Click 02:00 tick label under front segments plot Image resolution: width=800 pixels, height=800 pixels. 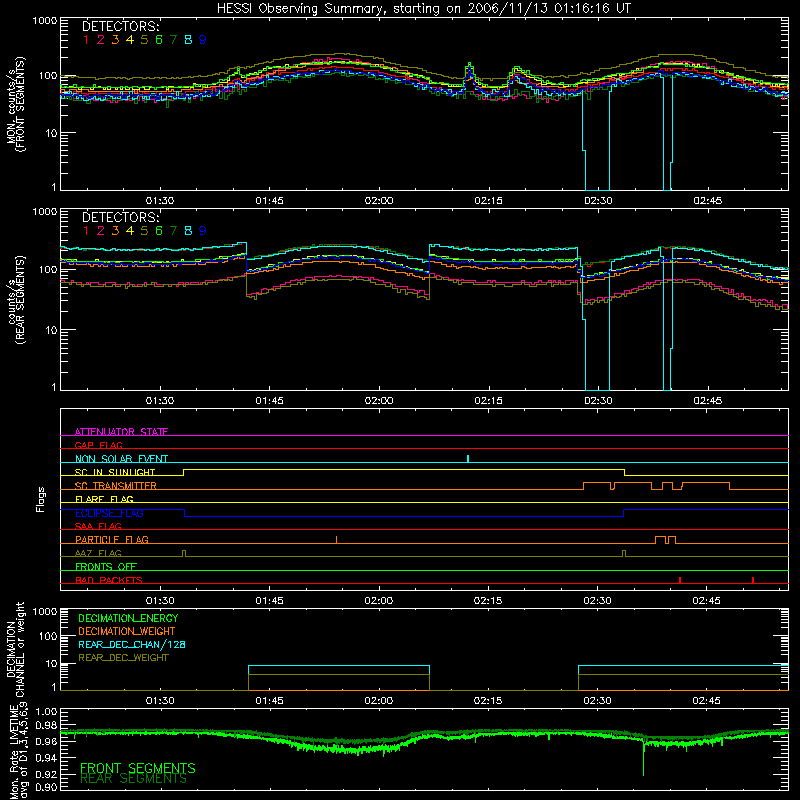click(379, 201)
